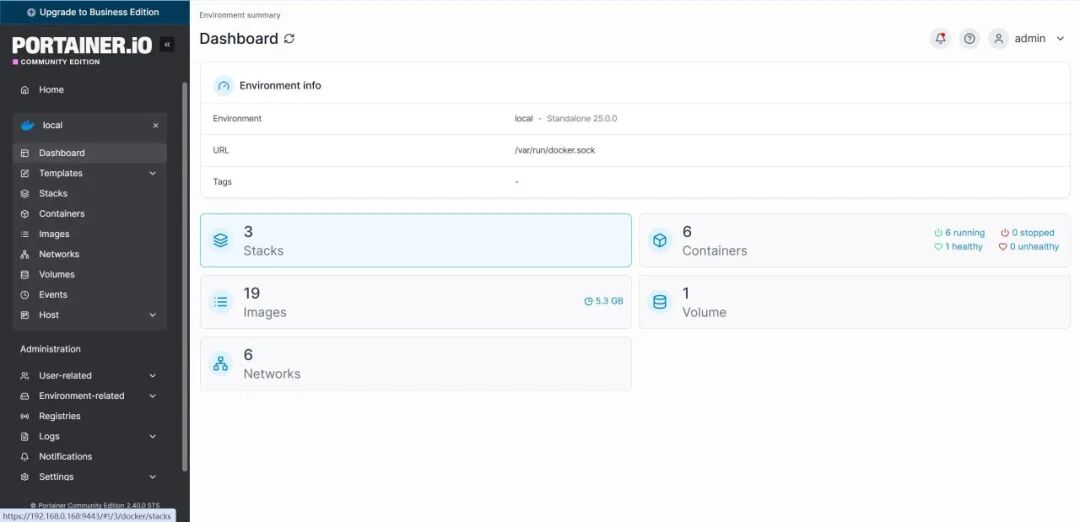Click the sidebar vertical scrollbar
This screenshot has height=522, width=1080.
(185, 275)
